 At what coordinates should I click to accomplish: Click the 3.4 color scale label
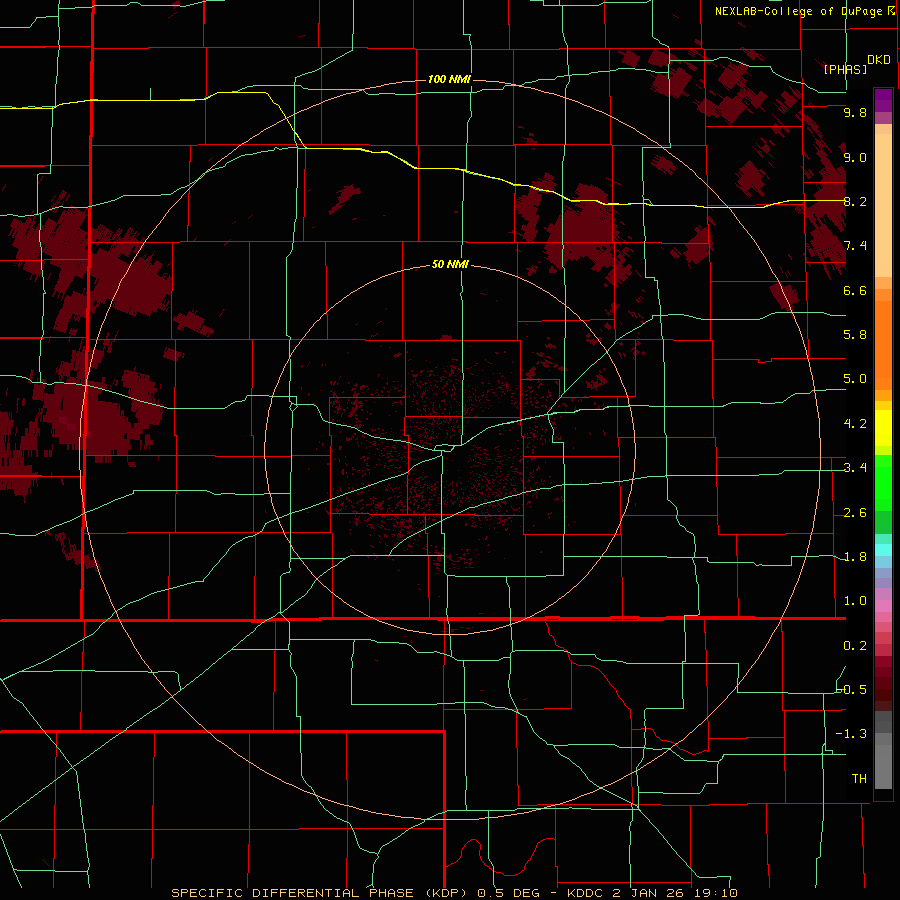(x=855, y=468)
